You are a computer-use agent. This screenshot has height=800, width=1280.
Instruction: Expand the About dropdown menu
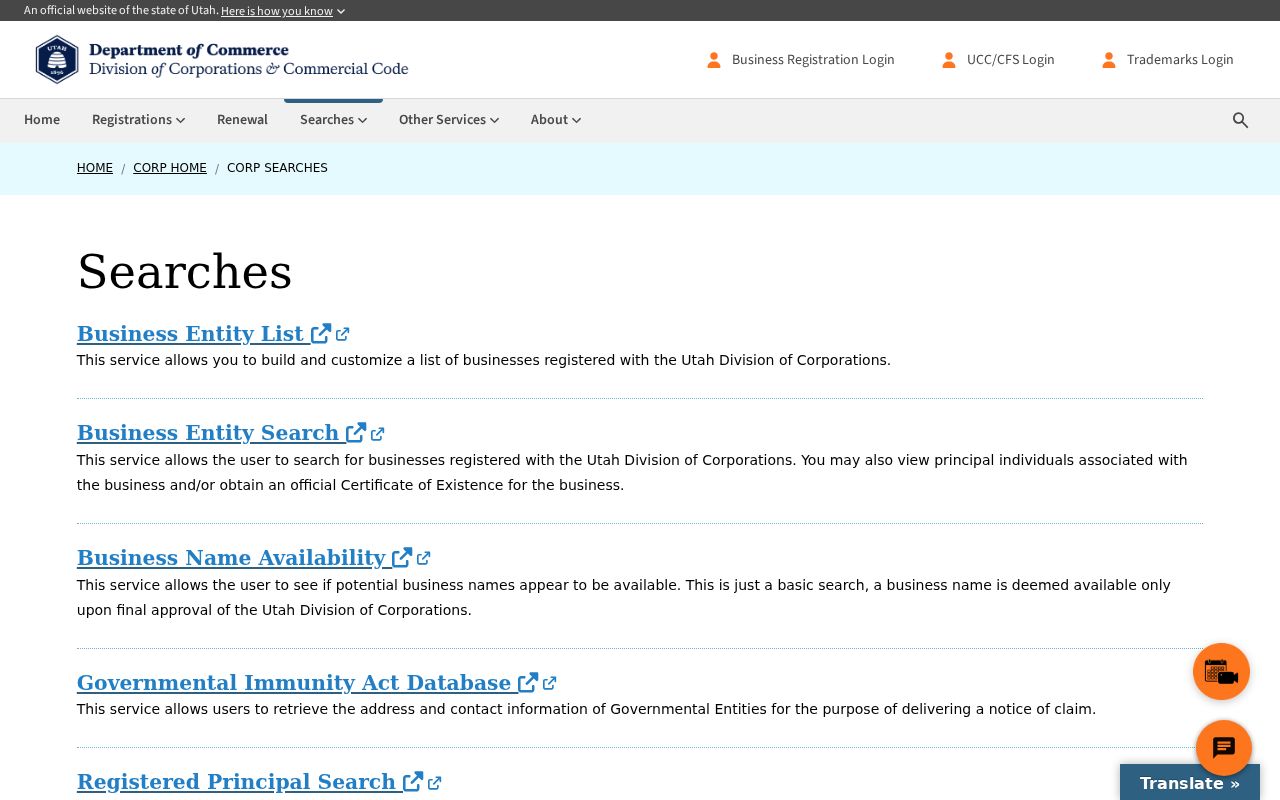click(556, 120)
